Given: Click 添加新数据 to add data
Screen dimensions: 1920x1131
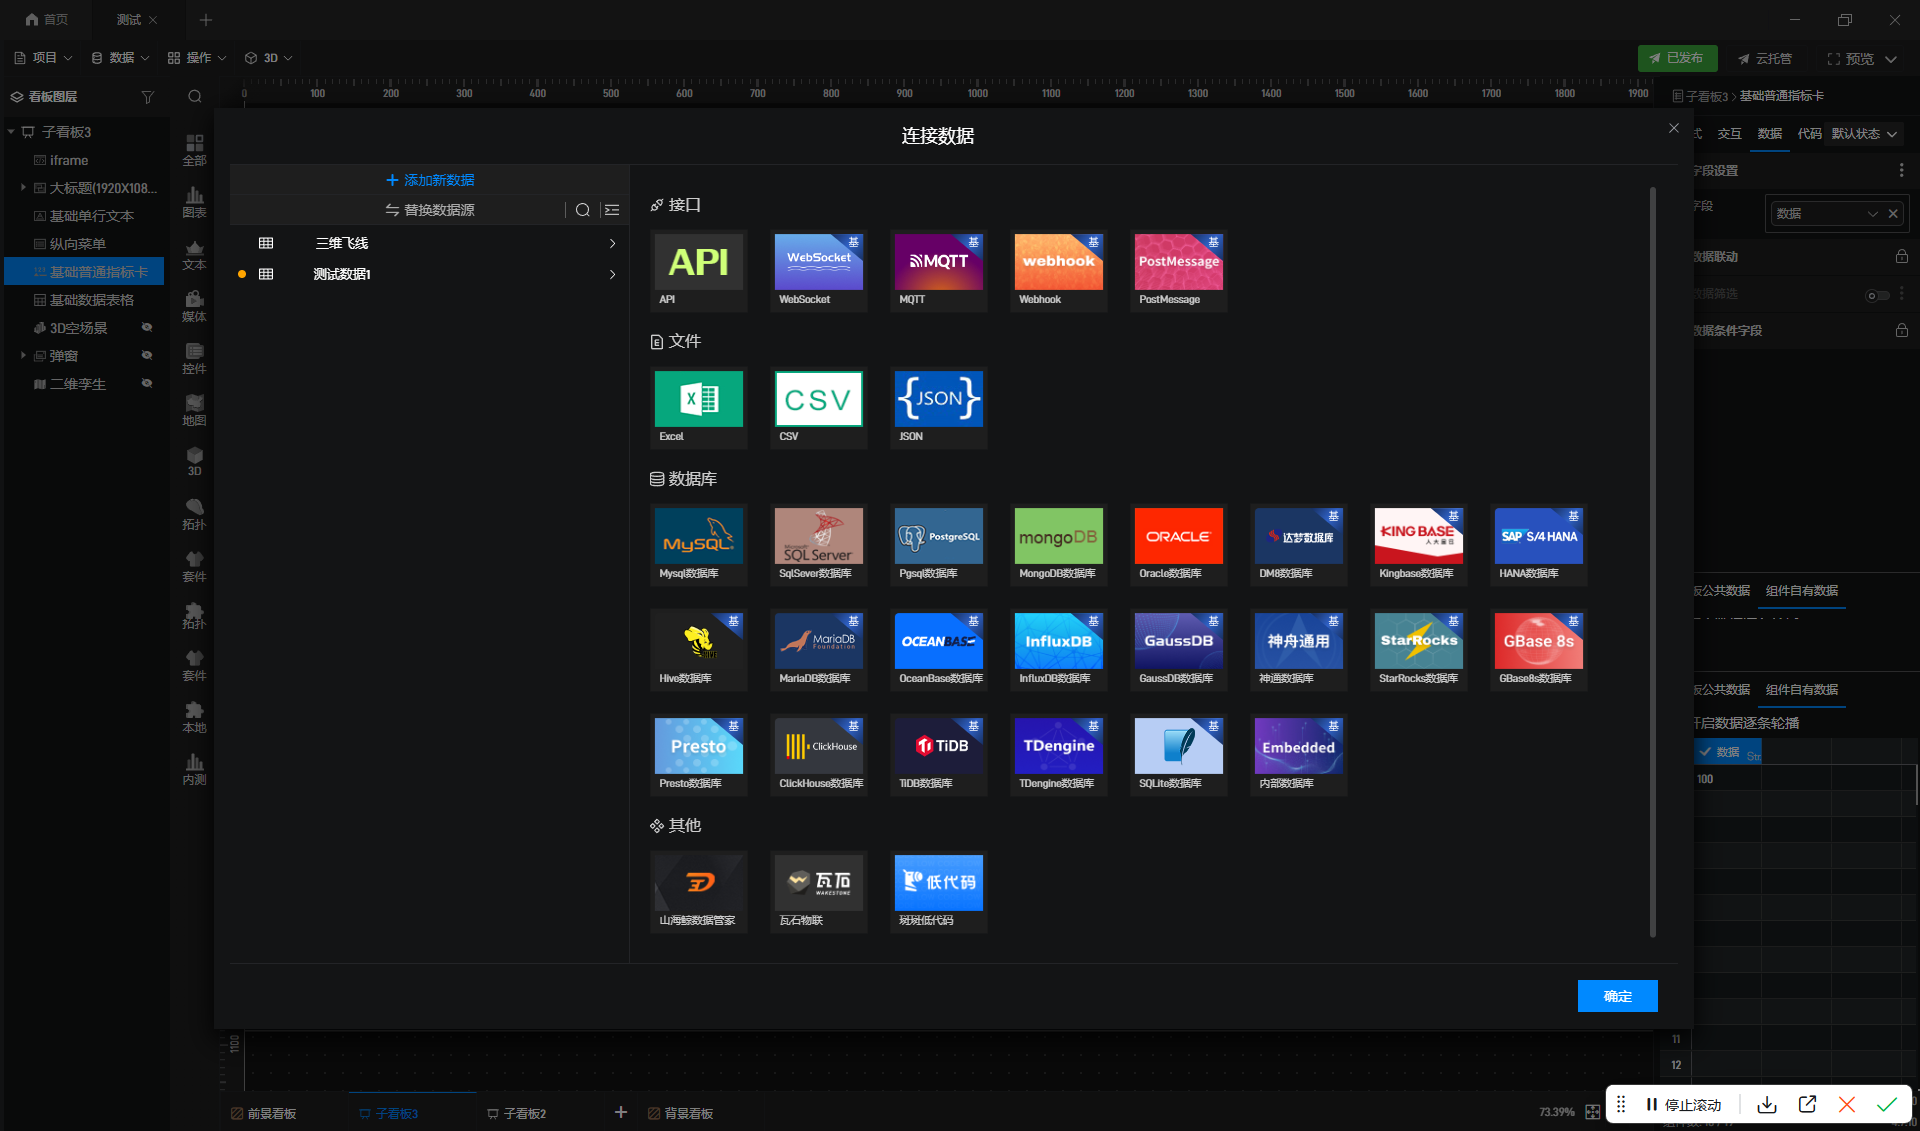Looking at the screenshot, I should tap(430, 180).
